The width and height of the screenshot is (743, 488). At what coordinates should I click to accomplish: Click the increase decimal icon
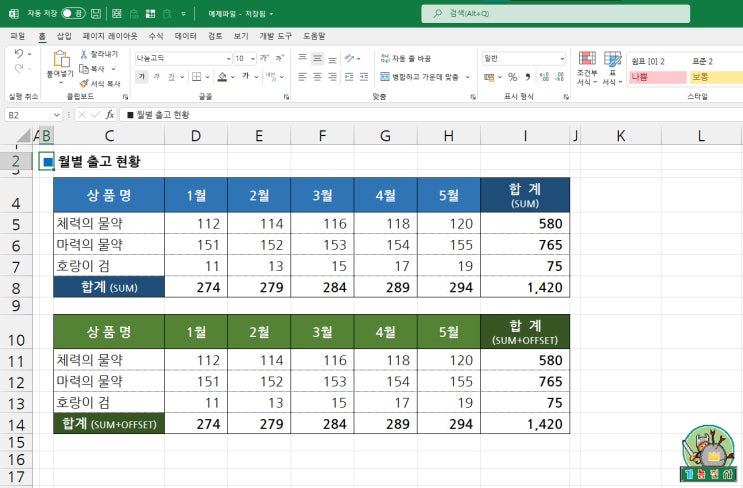click(x=544, y=77)
